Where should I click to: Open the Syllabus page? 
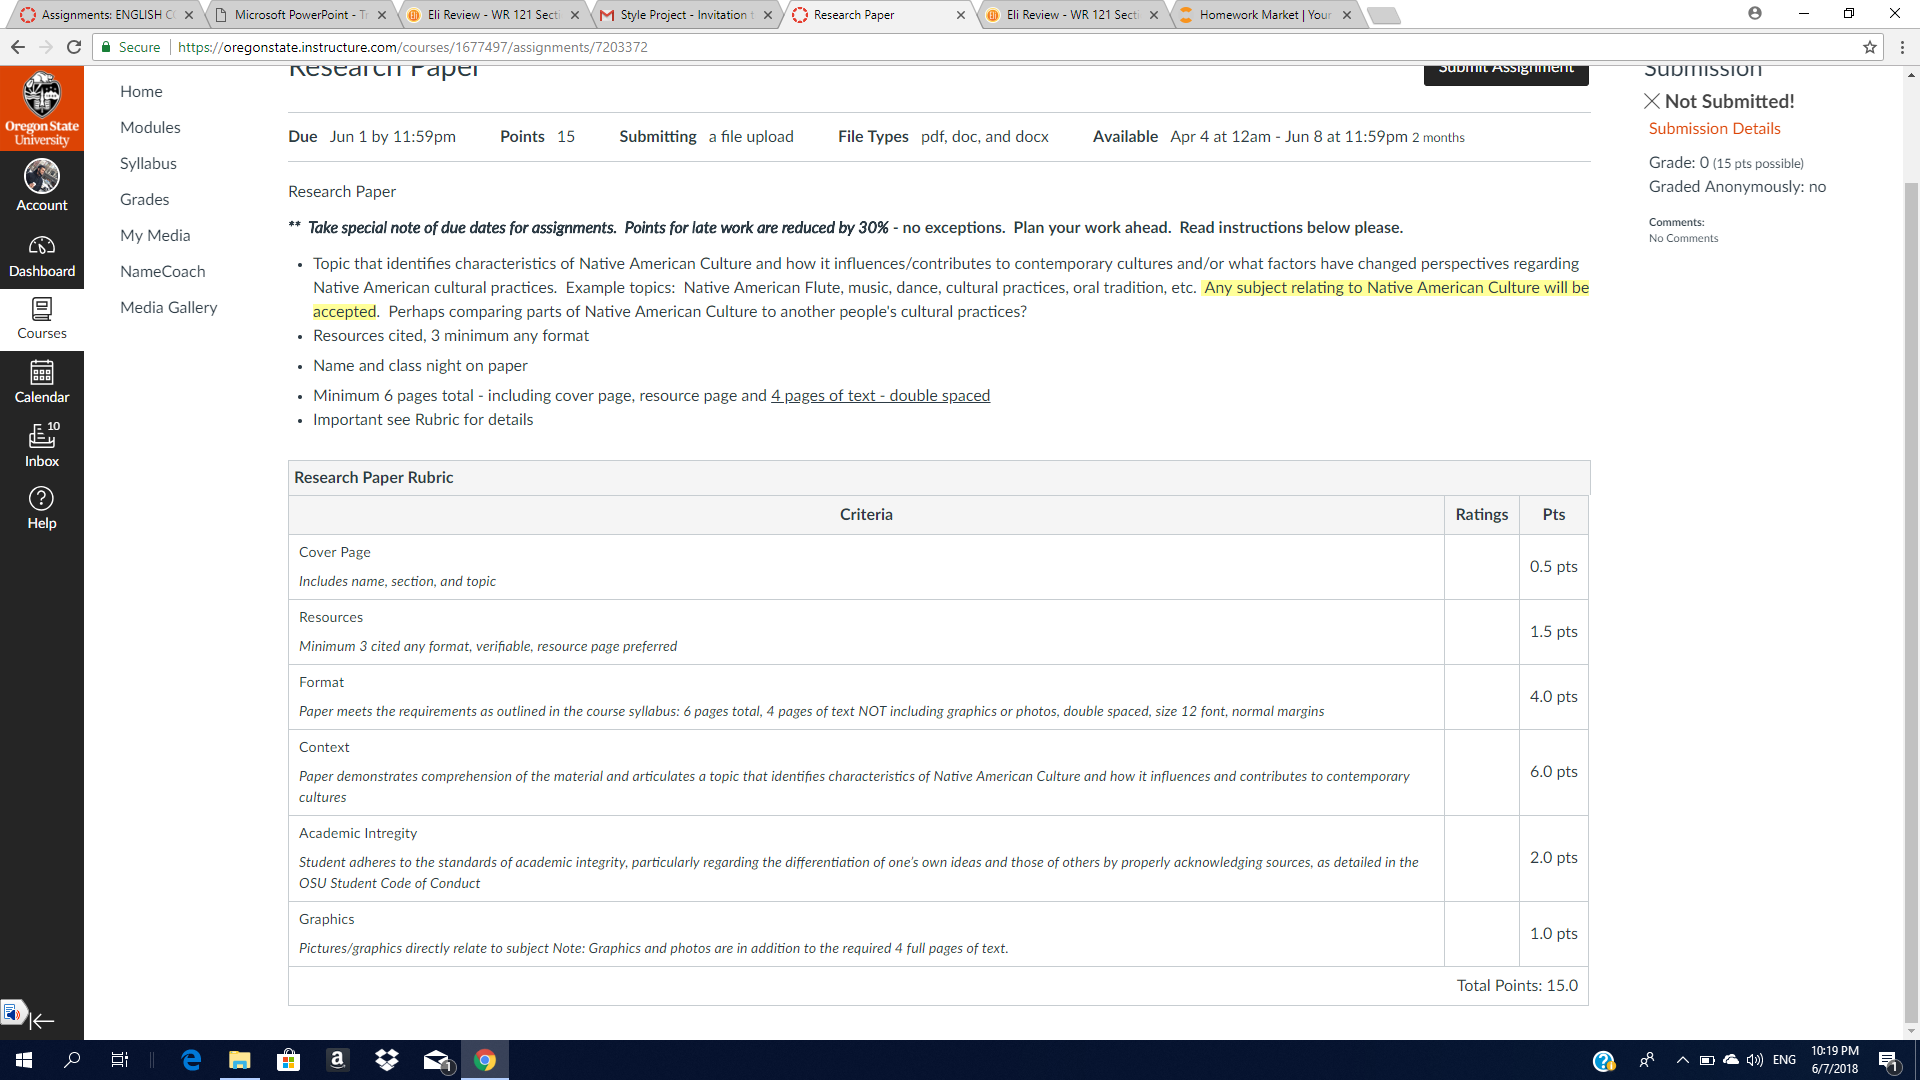pos(148,163)
